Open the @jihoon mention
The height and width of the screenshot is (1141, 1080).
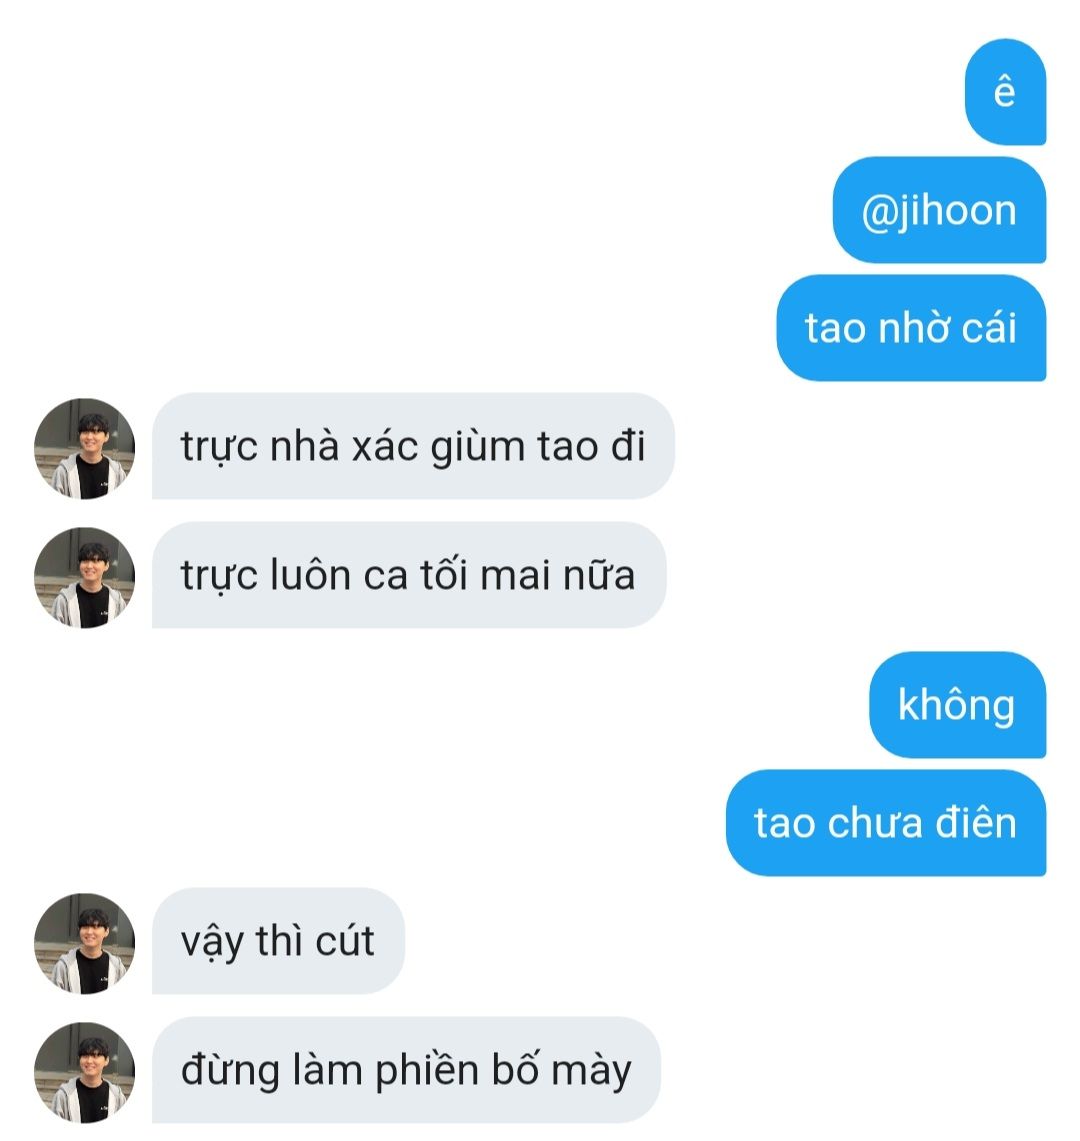click(939, 210)
